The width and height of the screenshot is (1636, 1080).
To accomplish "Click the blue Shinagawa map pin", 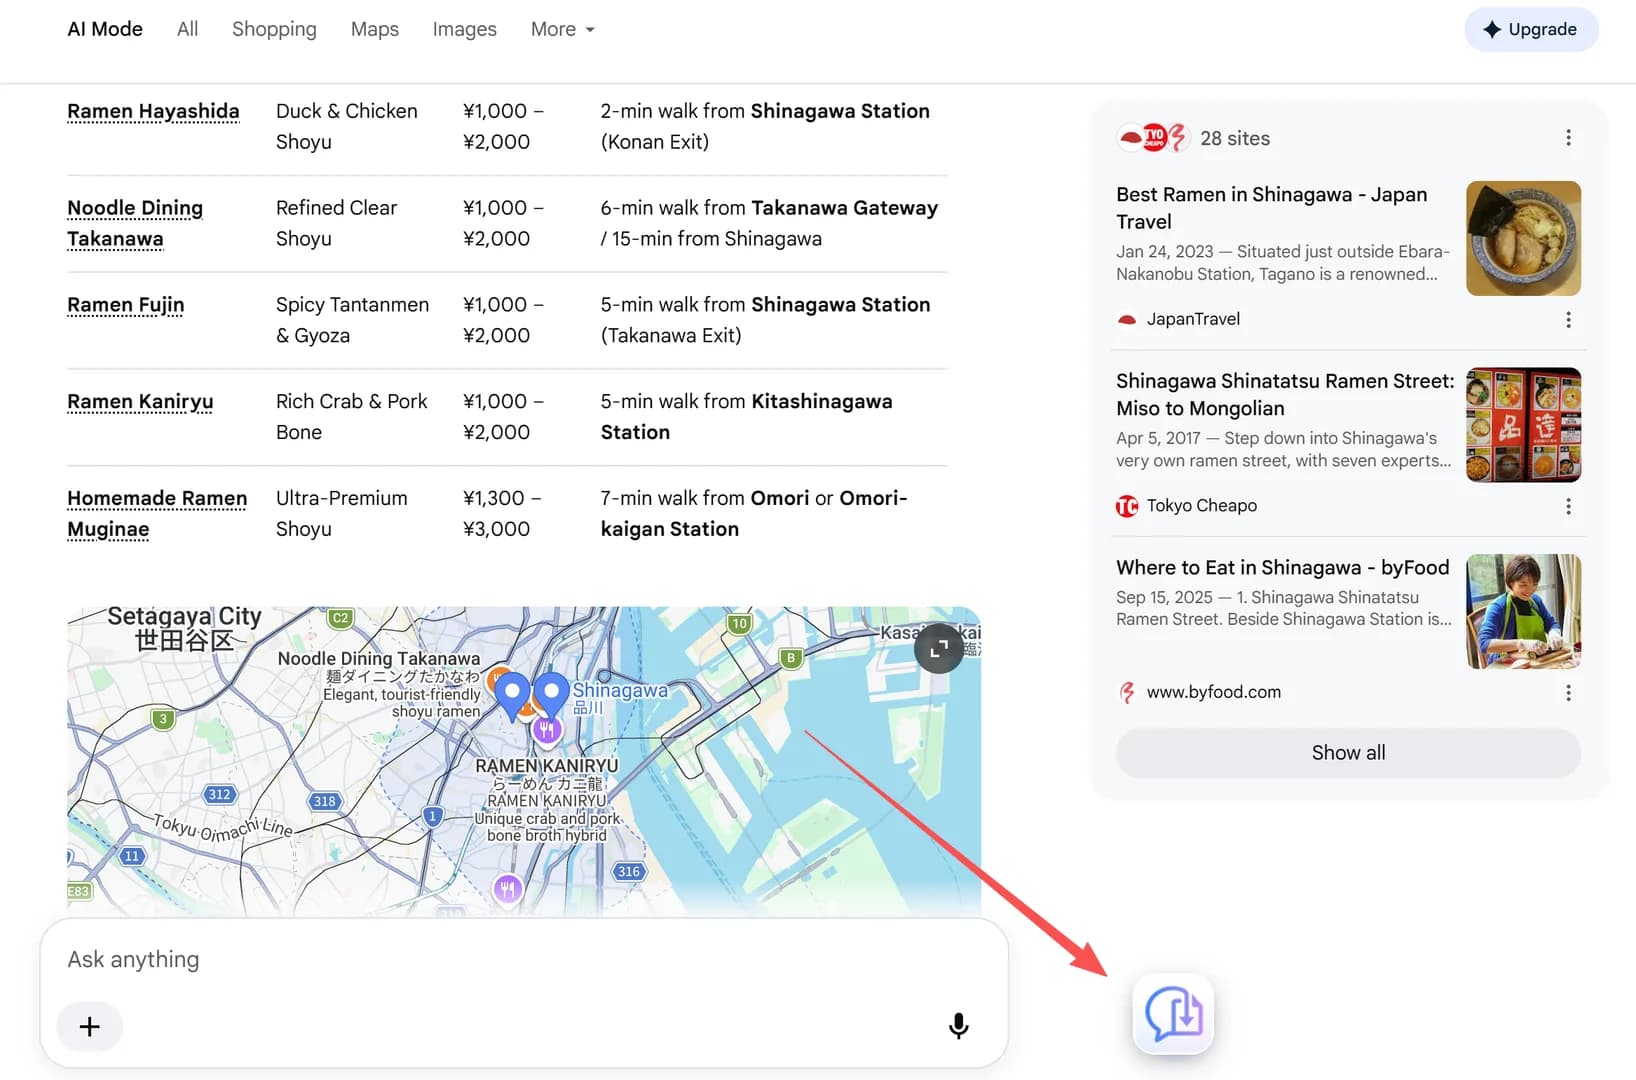I will [x=551, y=695].
